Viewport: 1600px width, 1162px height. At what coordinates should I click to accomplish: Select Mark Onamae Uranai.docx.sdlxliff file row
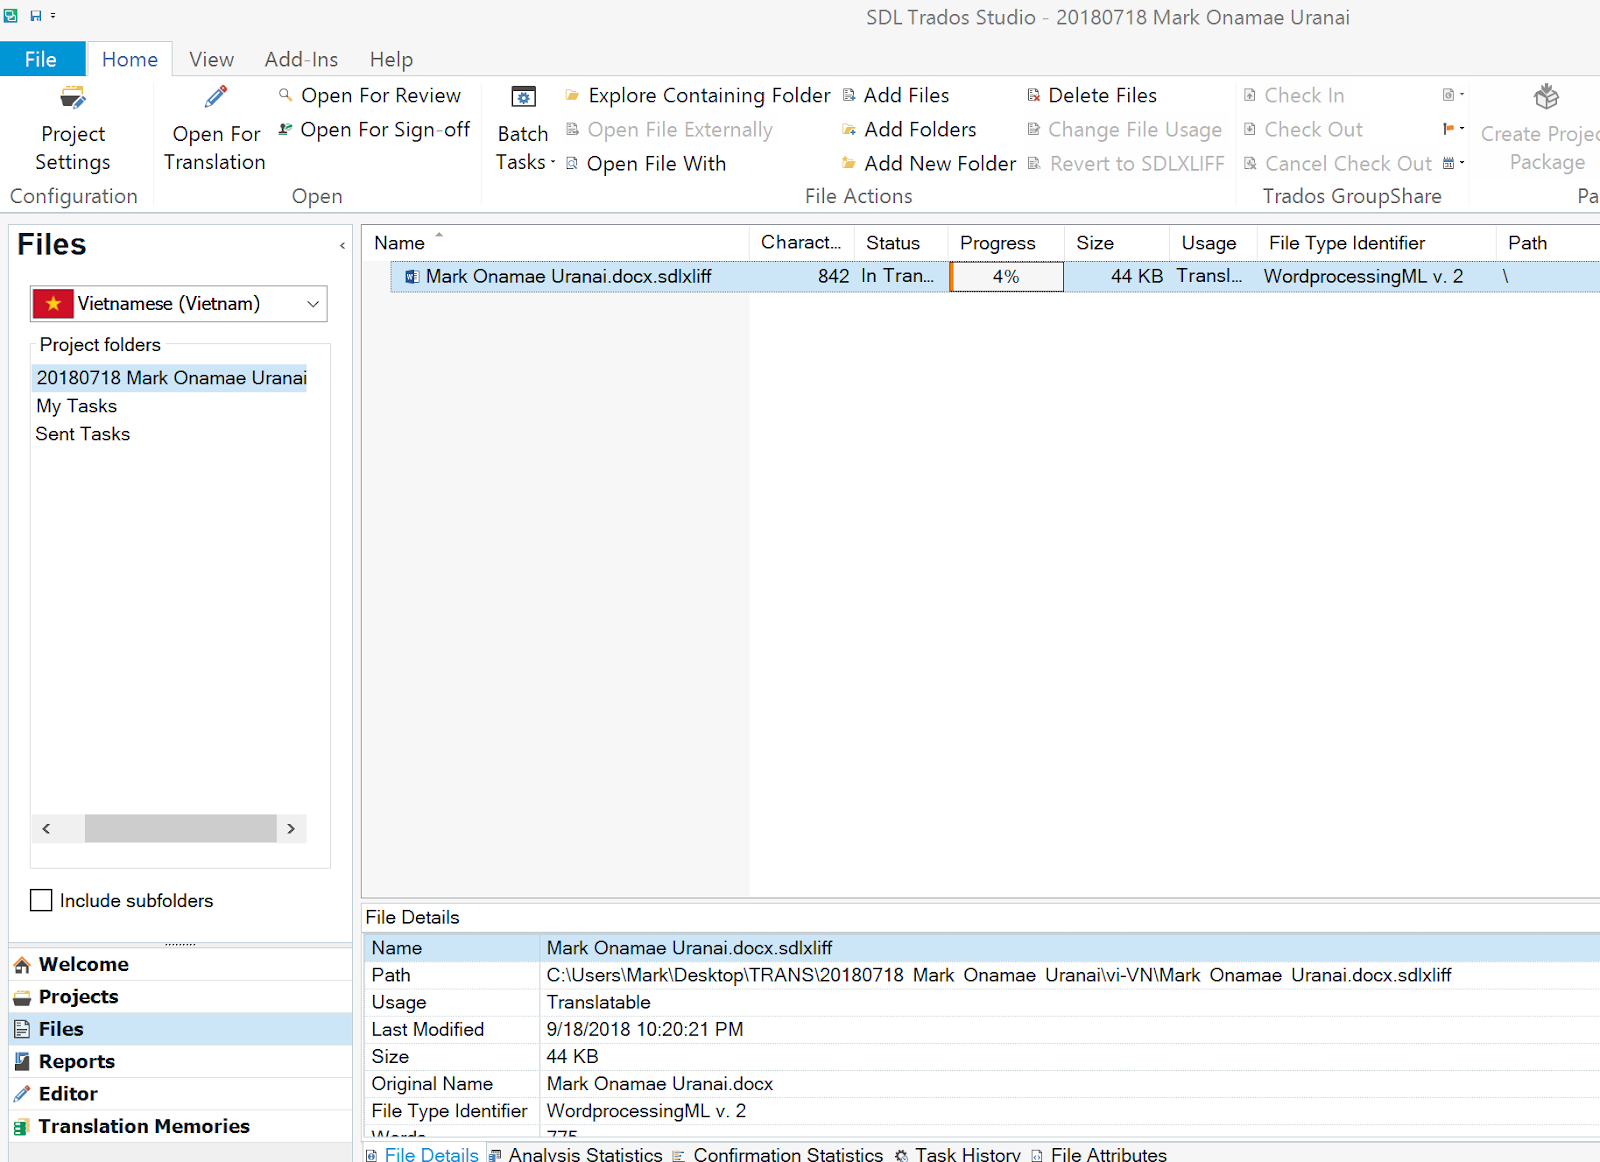point(995,277)
